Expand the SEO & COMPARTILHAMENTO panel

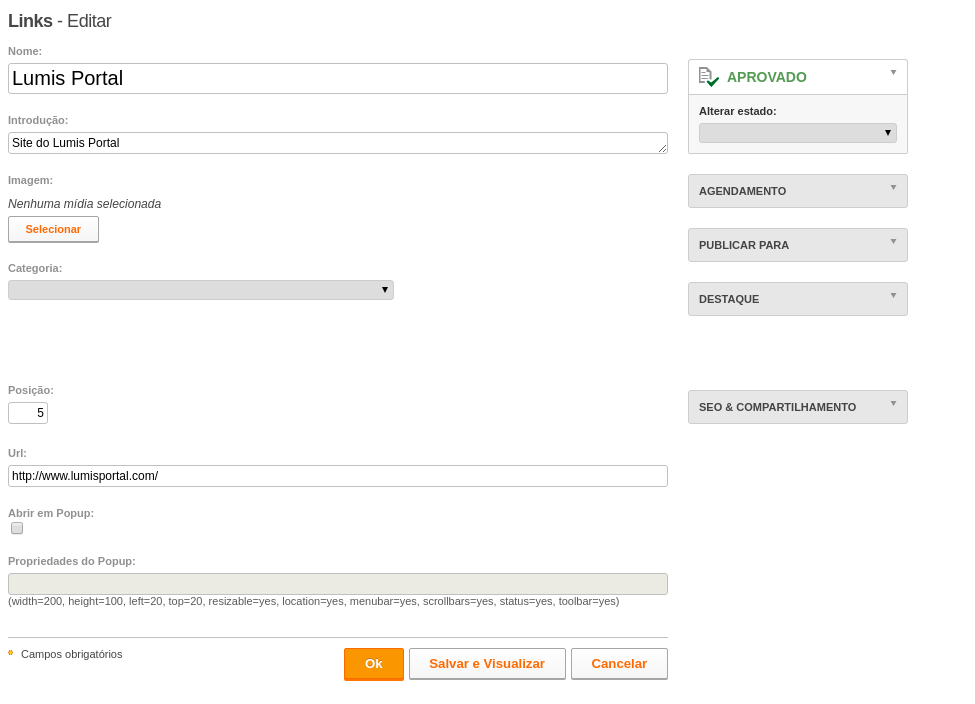tap(797, 407)
